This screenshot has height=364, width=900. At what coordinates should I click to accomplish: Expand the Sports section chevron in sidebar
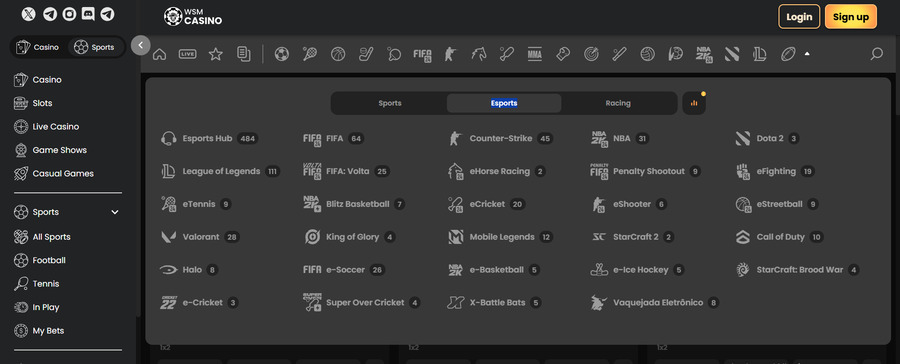(x=115, y=212)
